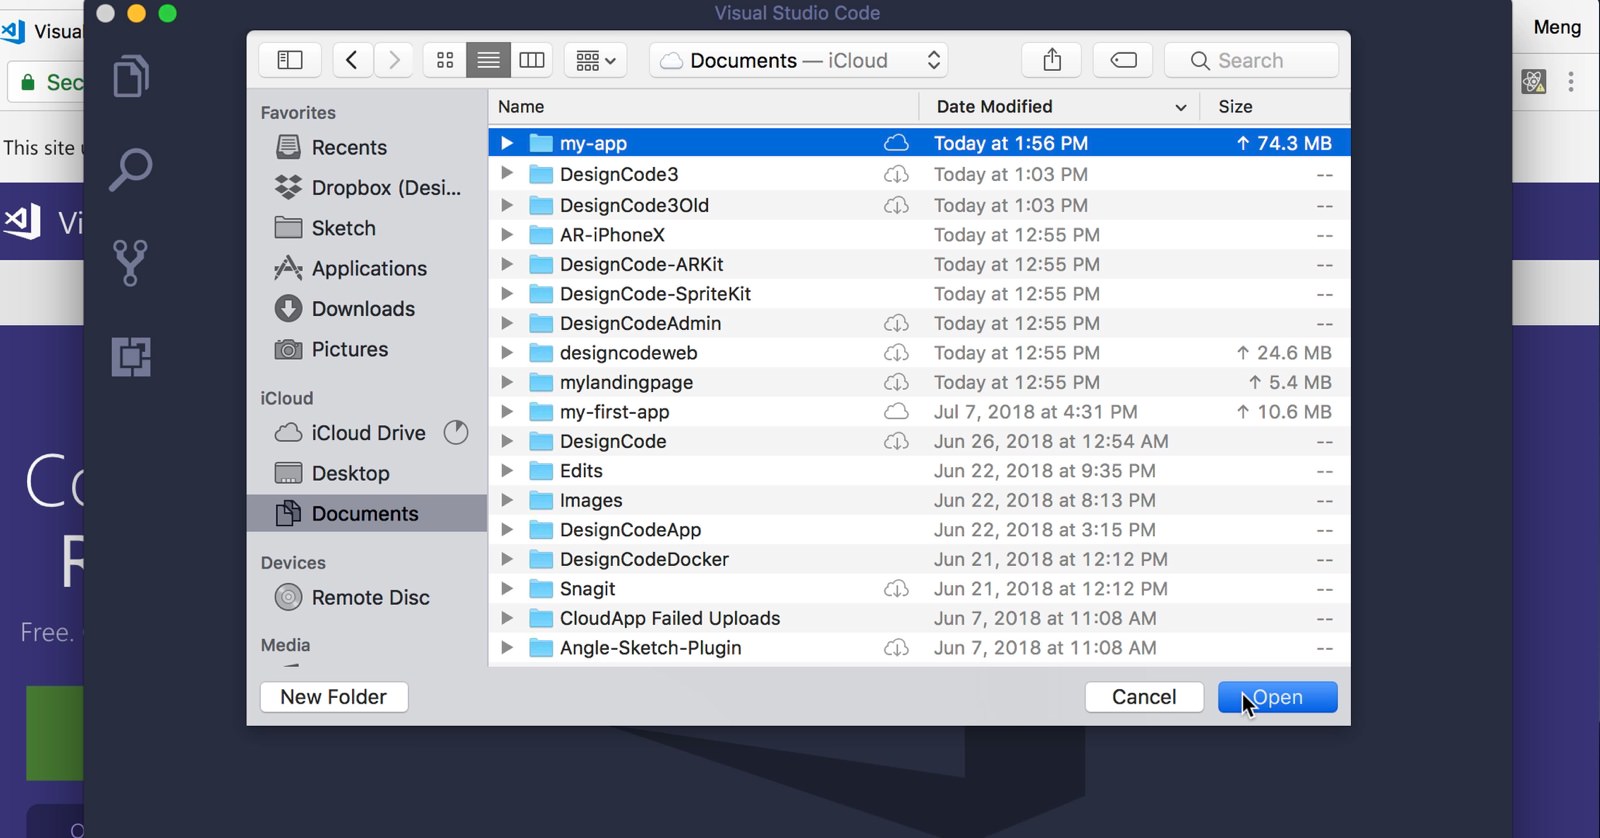Expand the DesignCode-ARKit disclosure triangle
The width and height of the screenshot is (1600, 838).
pyautogui.click(x=507, y=264)
